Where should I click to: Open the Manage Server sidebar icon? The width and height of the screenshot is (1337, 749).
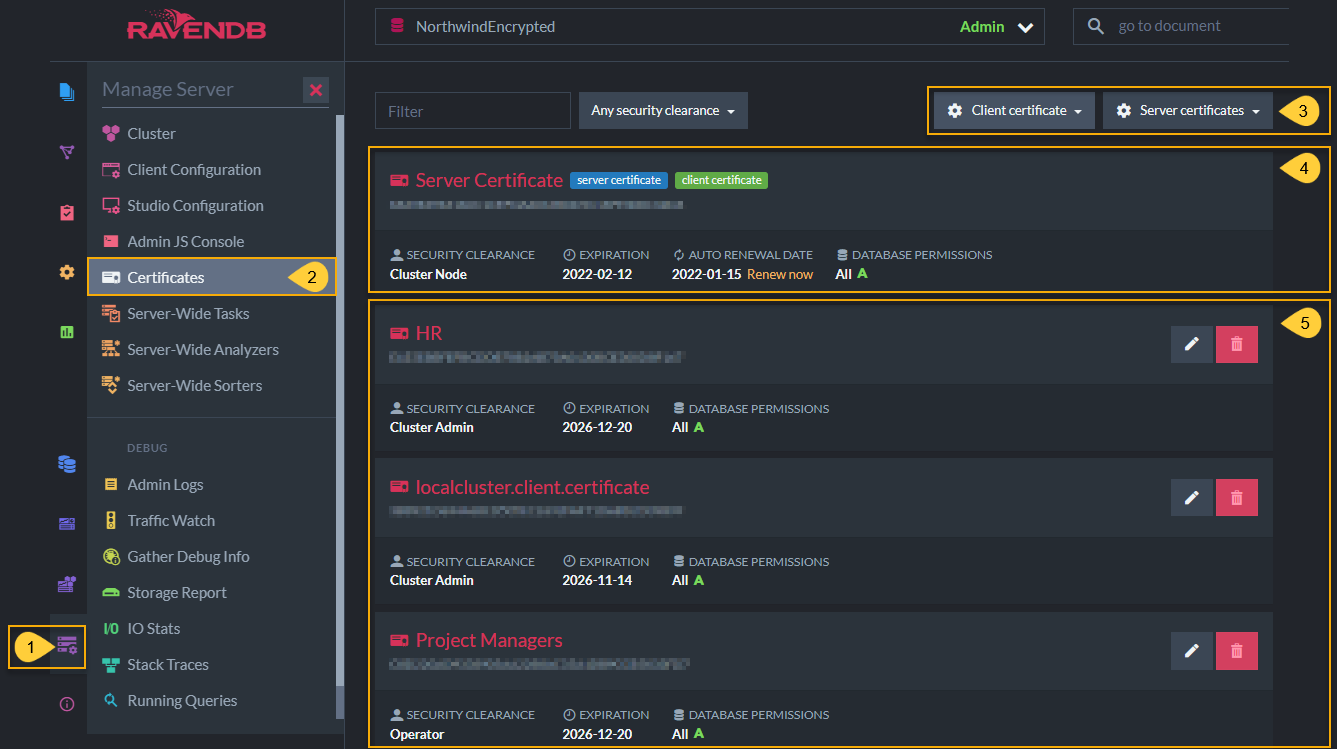click(67, 644)
